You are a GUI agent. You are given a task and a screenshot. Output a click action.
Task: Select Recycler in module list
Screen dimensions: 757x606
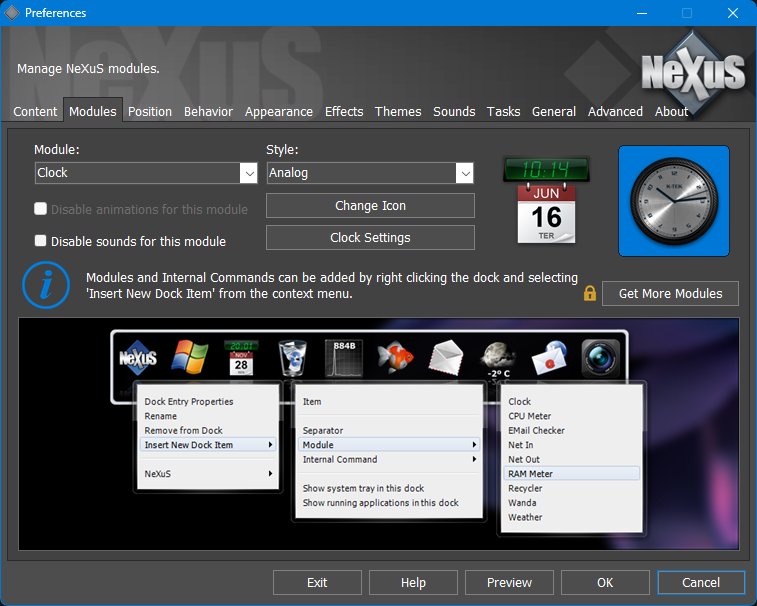[x=572, y=488]
